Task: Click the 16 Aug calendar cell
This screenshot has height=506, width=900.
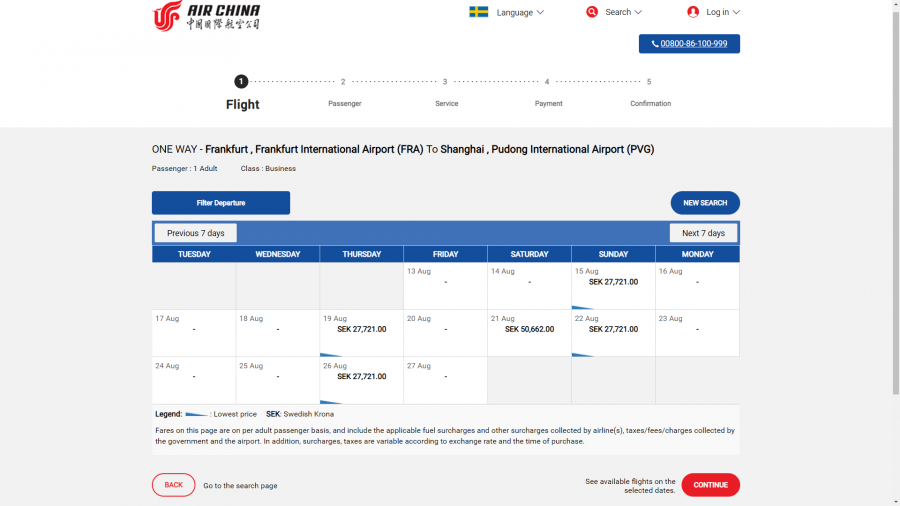Action: 697,286
